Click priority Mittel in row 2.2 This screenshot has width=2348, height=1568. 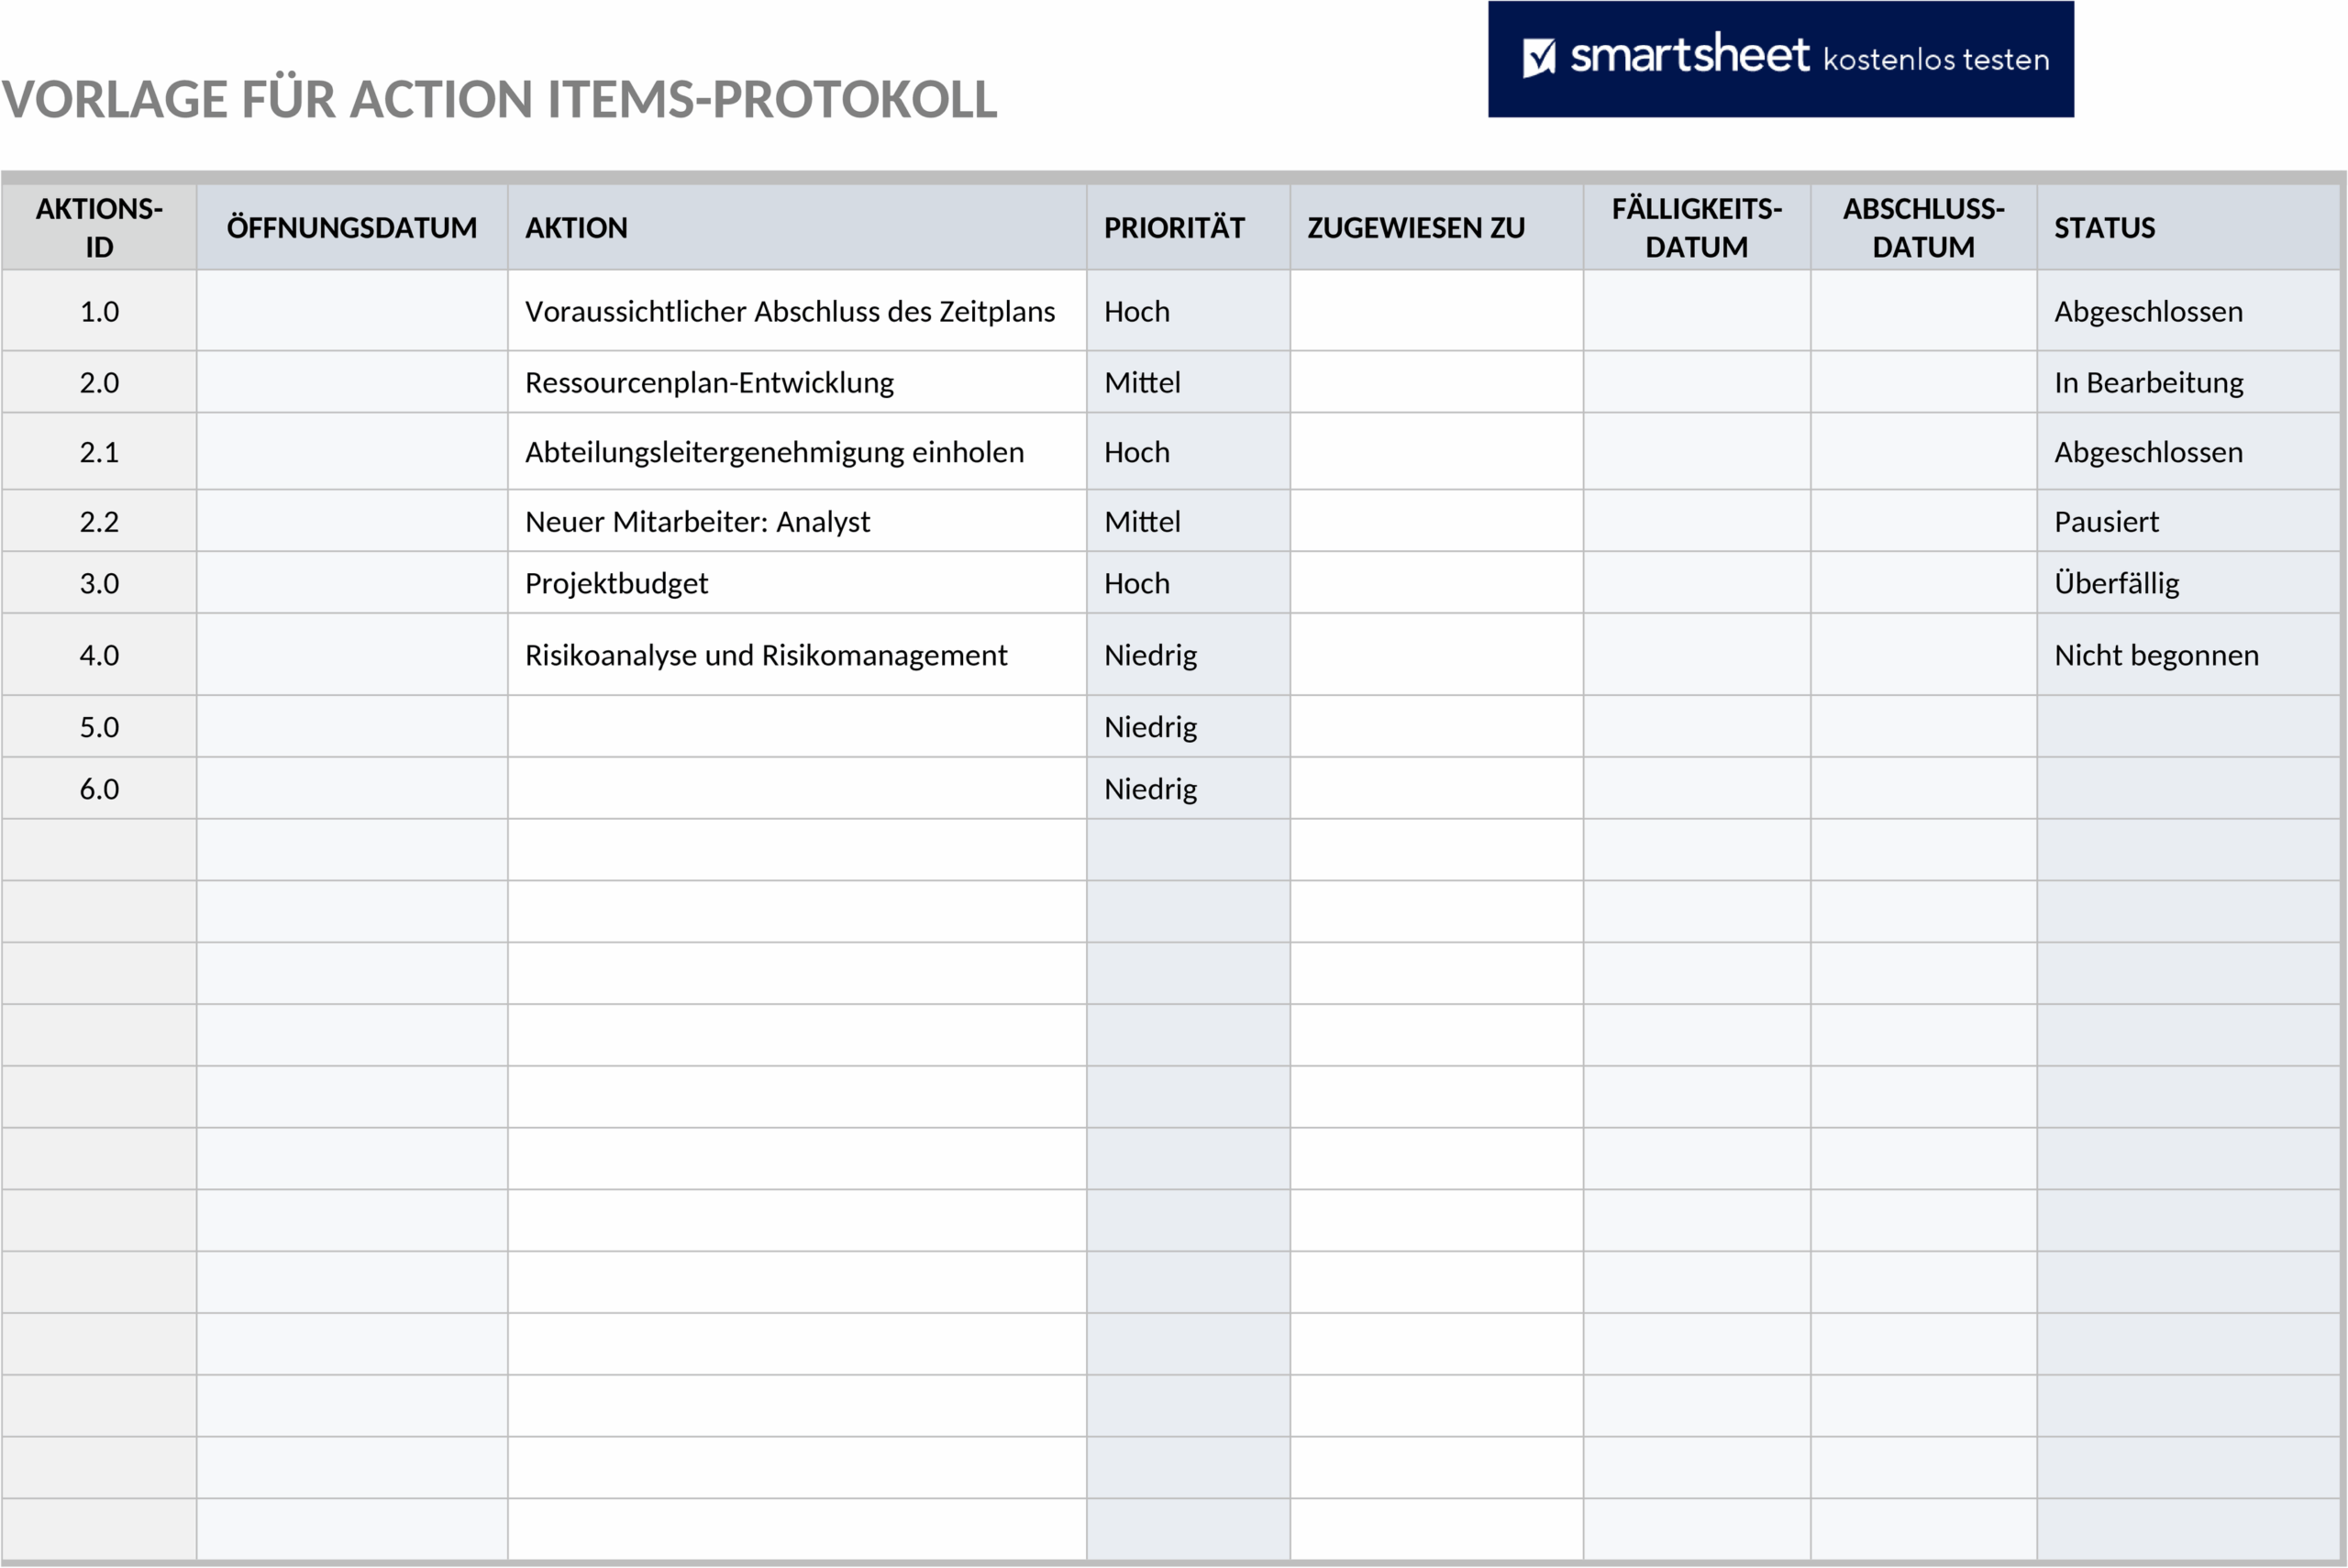coord(1188,521)
